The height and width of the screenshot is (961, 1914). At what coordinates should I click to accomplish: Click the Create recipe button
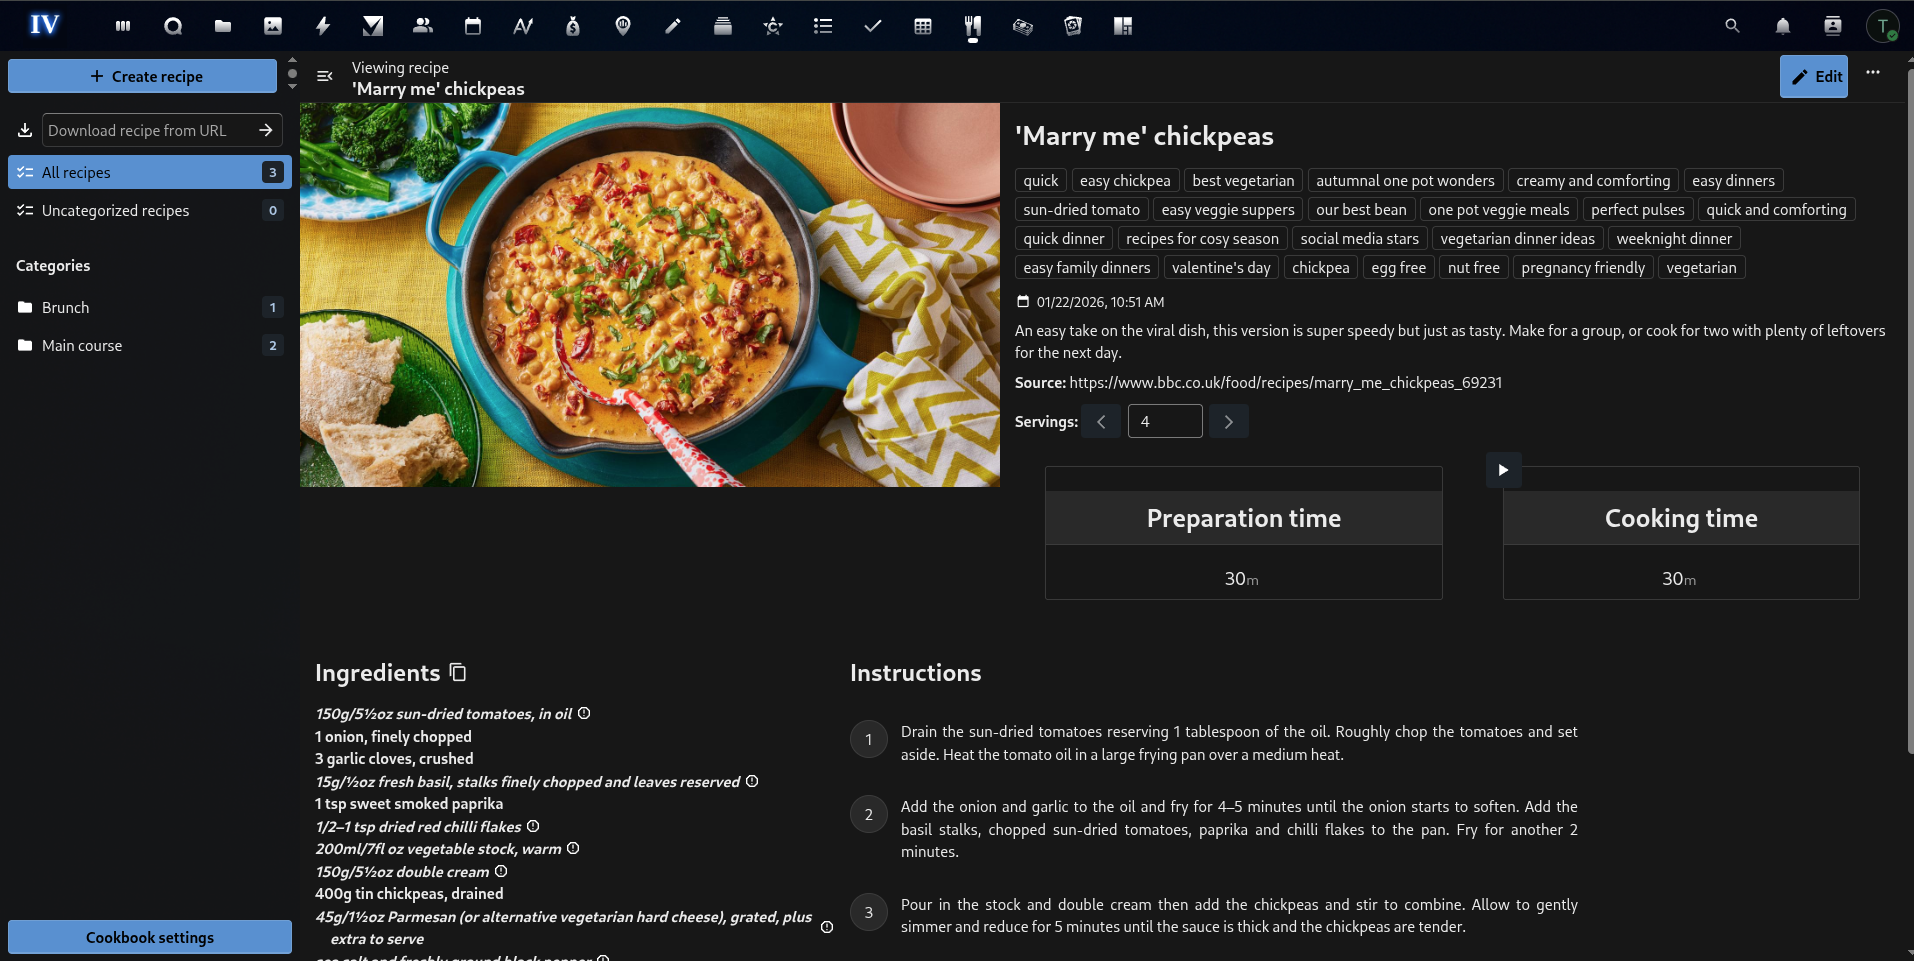pyautogui.click(x=143, y=75)
